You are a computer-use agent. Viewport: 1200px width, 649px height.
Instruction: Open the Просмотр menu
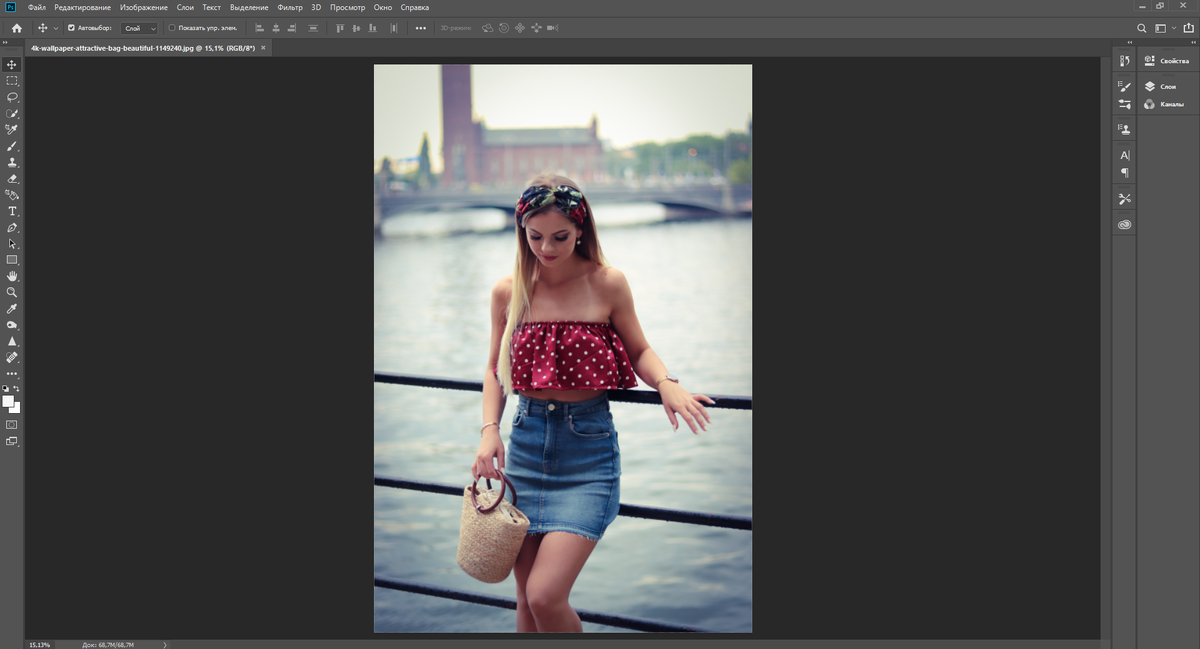(348, 7)
